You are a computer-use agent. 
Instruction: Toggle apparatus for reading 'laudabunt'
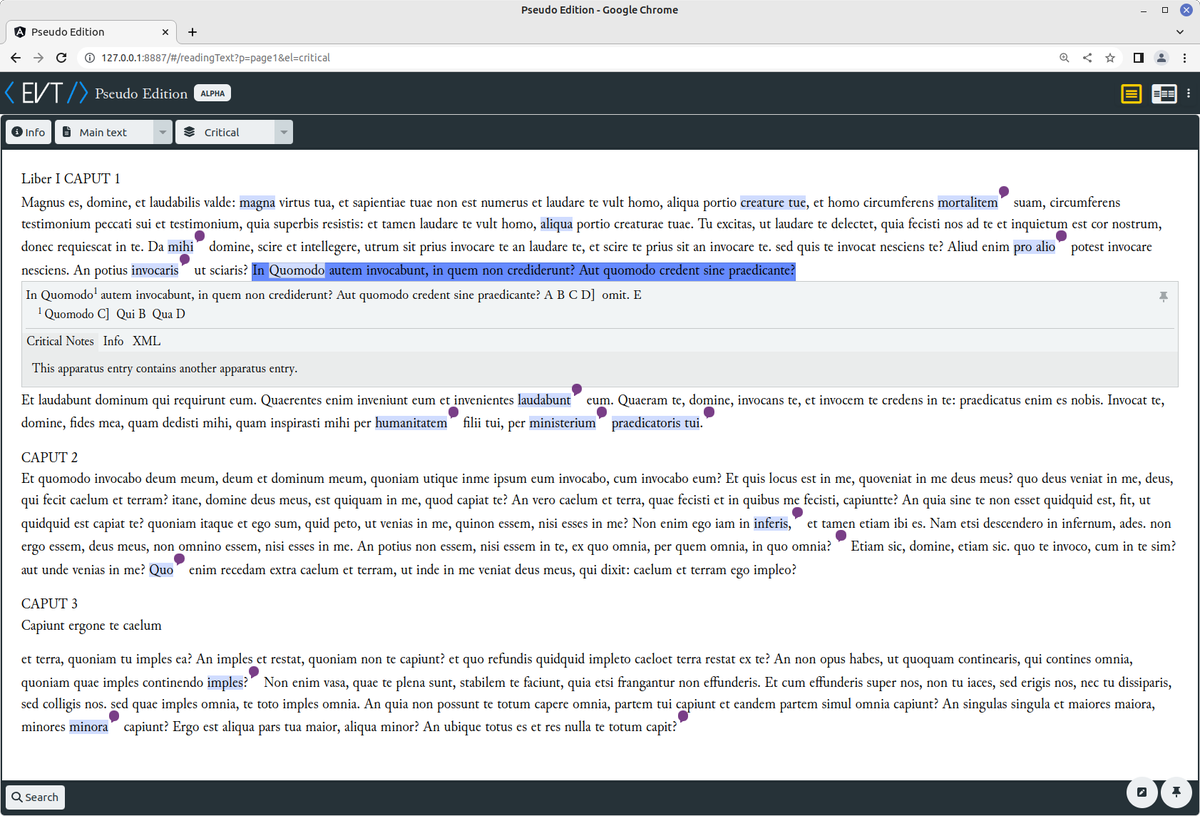544,401
